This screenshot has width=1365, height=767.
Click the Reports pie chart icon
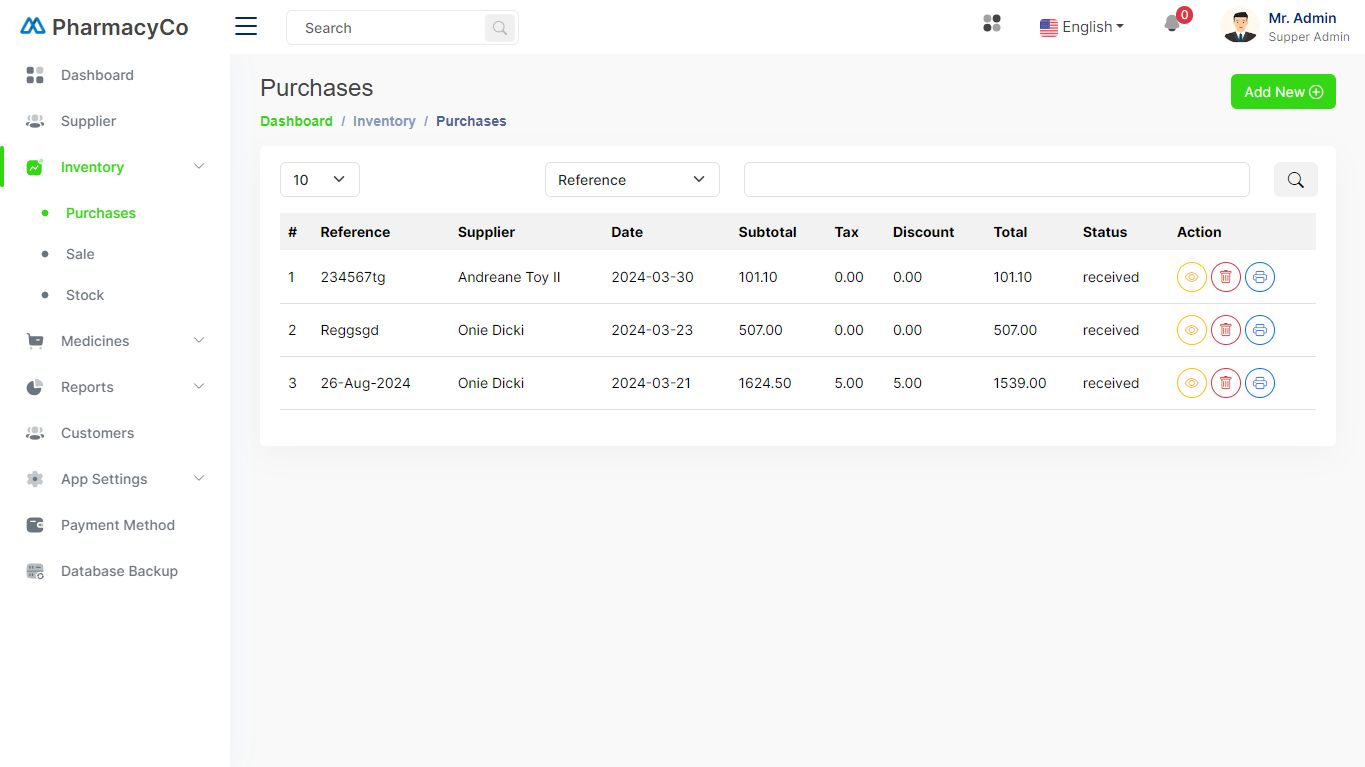coord(35,387)
